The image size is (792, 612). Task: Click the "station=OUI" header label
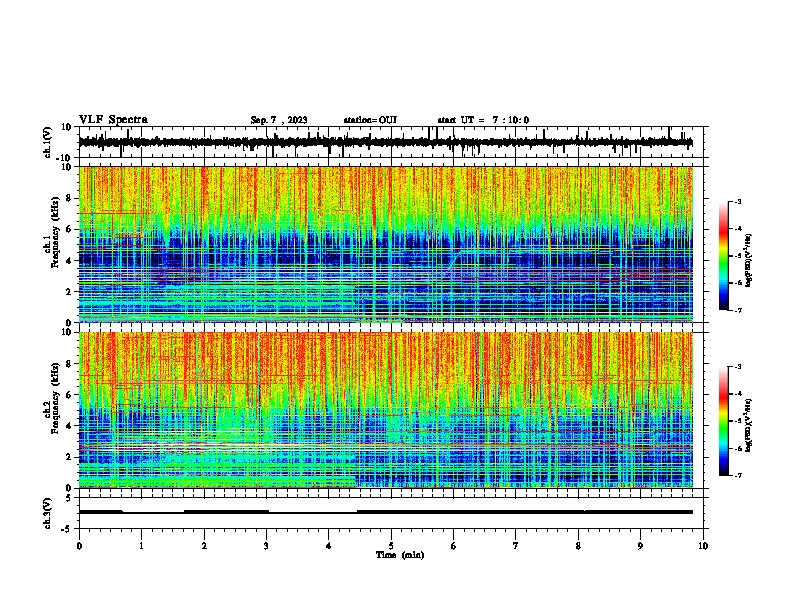370,120
